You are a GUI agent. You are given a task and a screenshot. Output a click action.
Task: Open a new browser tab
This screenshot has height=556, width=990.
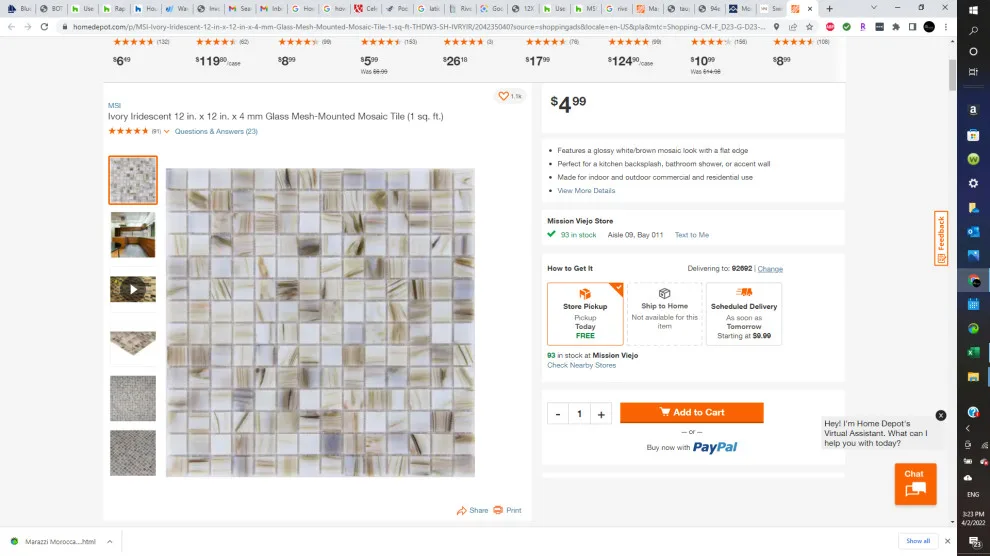(x=830, y=9)
